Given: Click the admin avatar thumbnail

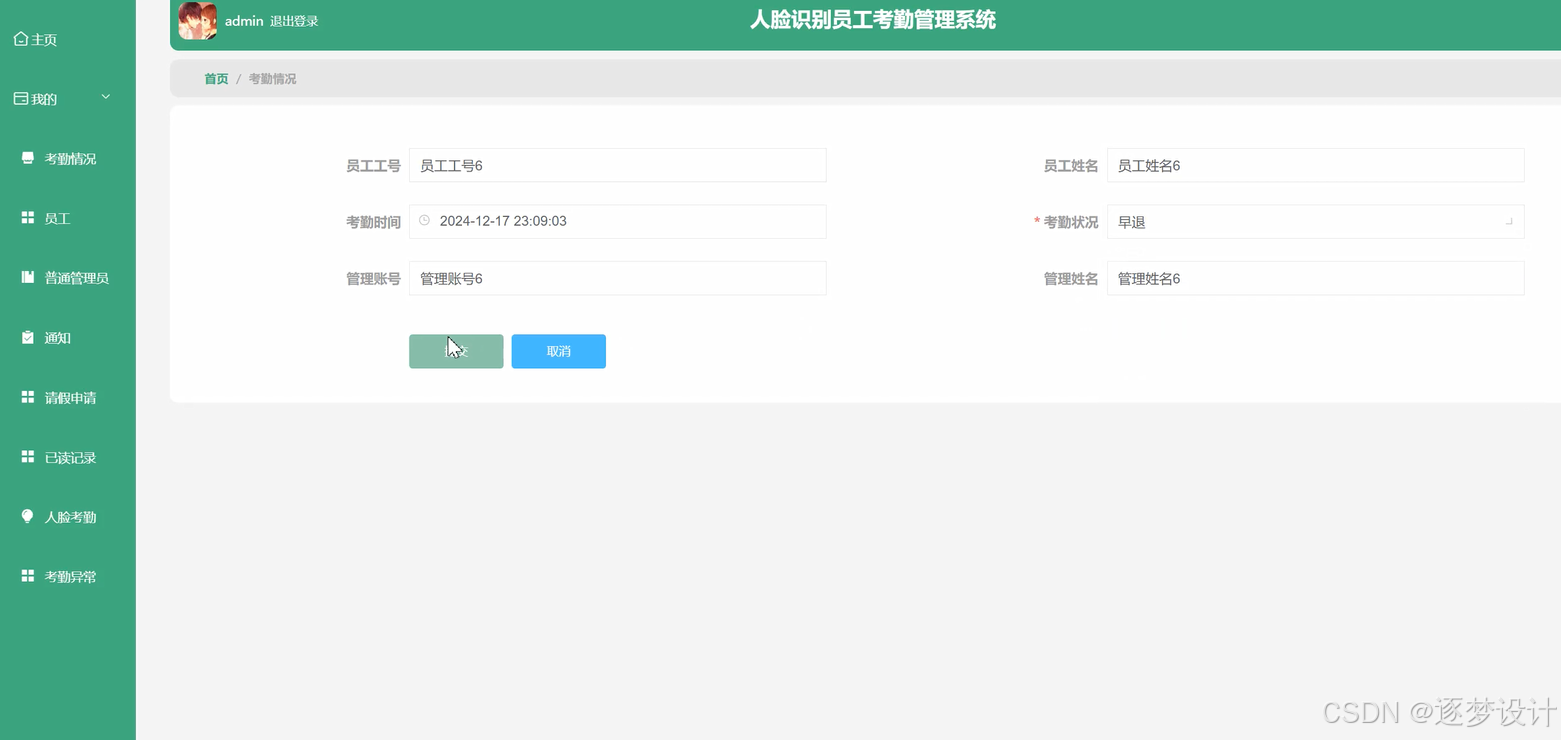Looking at the screenshot, I should click(196, 20).
